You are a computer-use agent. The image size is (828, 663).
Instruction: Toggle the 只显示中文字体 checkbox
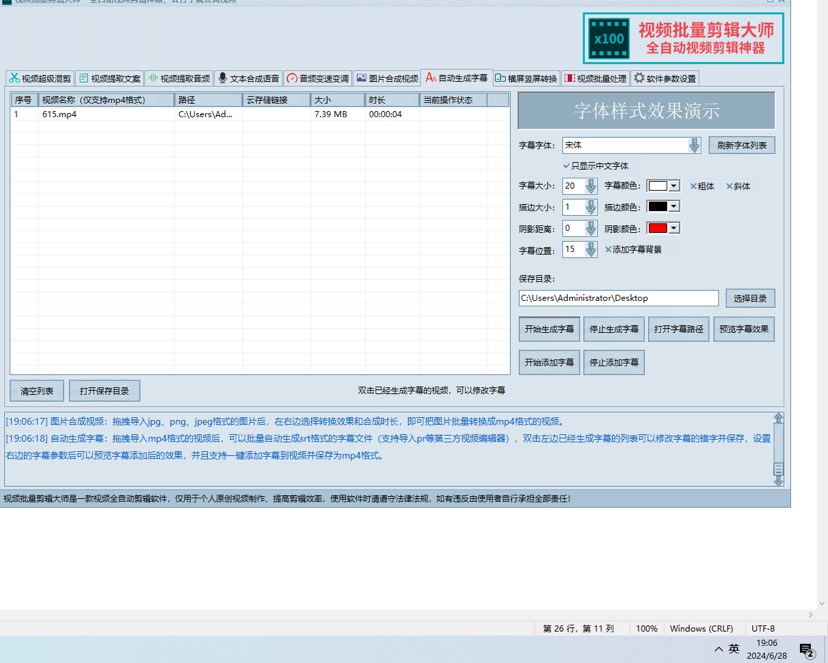[566, 166]
